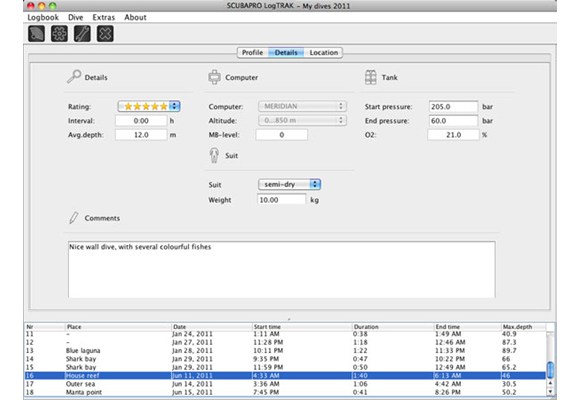Open the Extras menu
The width and height of the screenshot is (580, 400).
click(x=104, y=17)
